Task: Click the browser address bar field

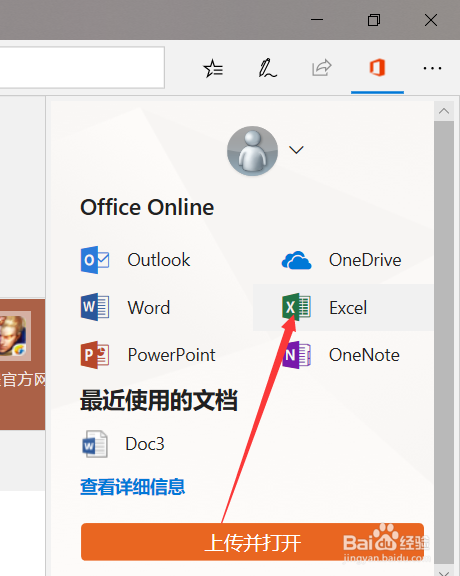Action: coord(82,67)
